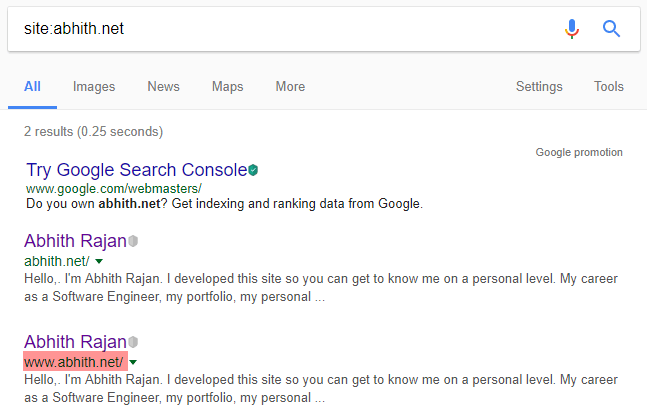The width and height of the screenshot is (647, 408).
Task: Select the All results tab
Action: (x=32, y=87)
